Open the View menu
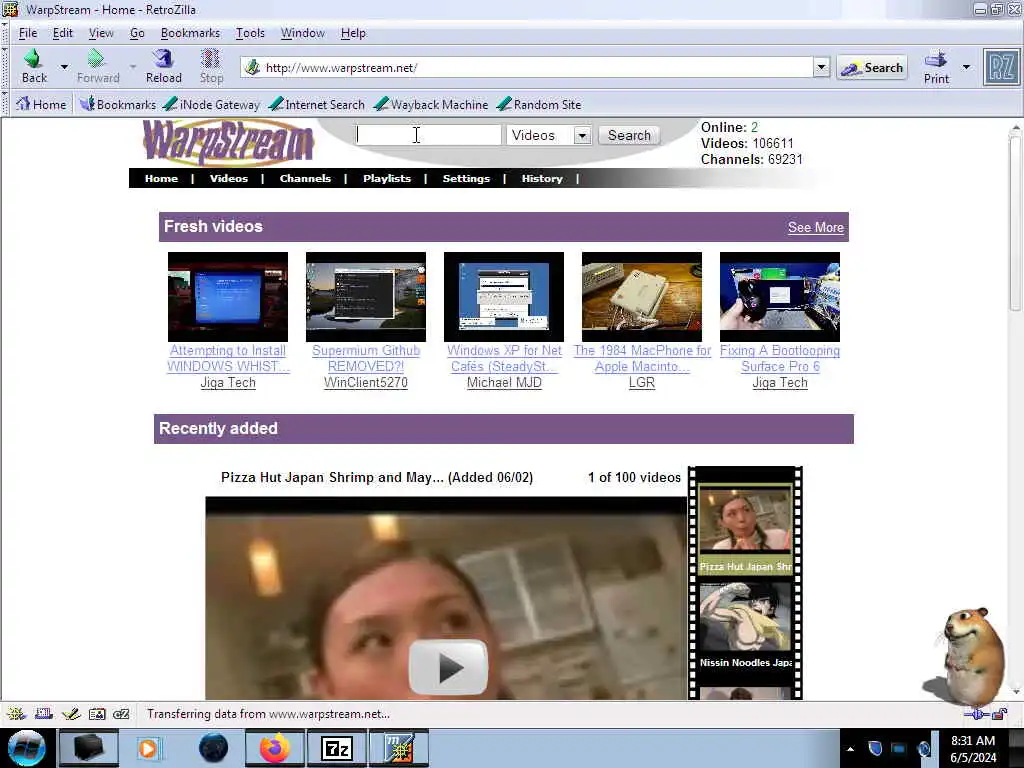This screenshot has width=1024, height=768. click(101, 33)
